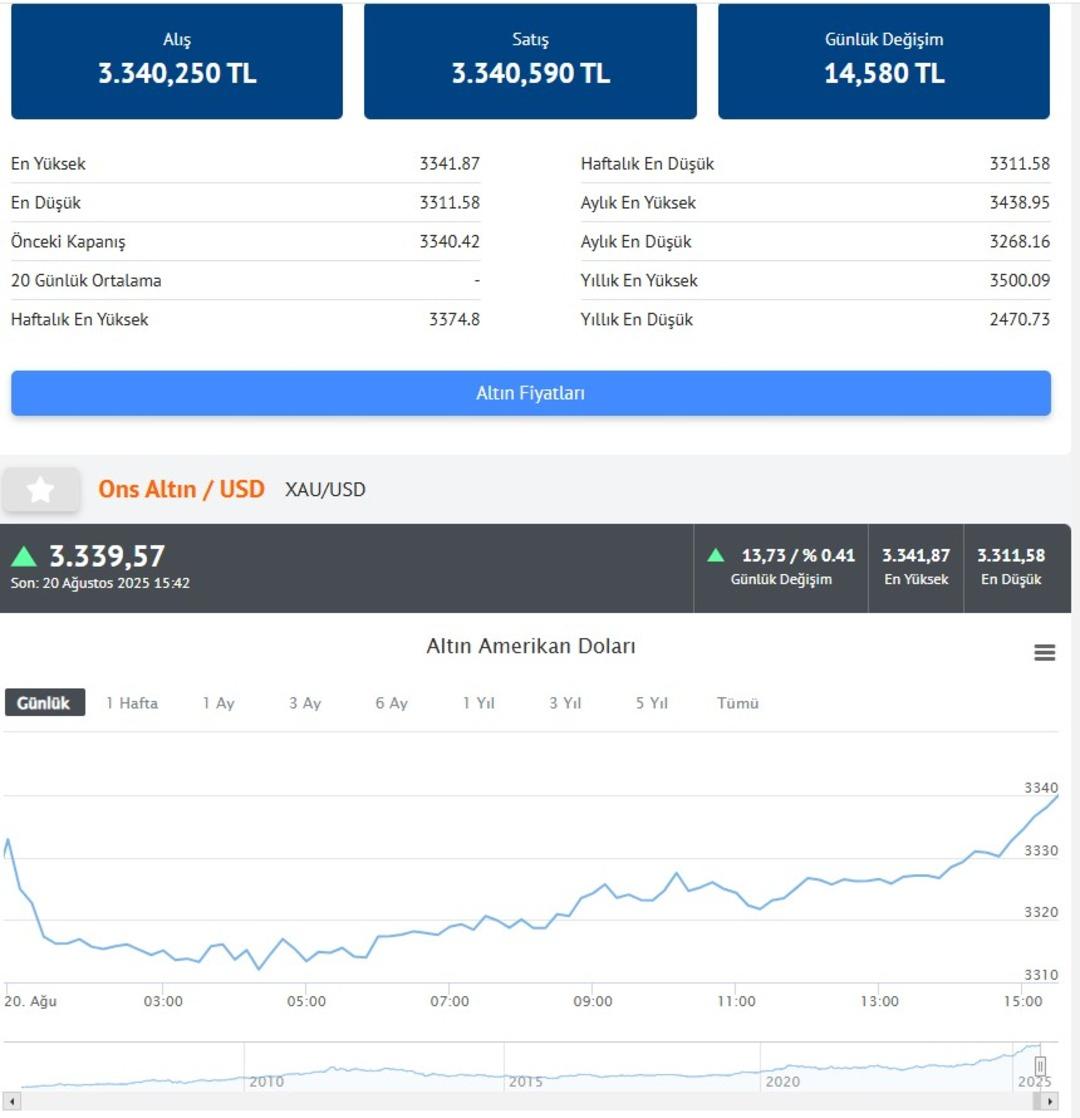Click the 3340 price axis label
Image resolution: width=1080 pixels, height=1118 pixels.
pos(1041,788)
